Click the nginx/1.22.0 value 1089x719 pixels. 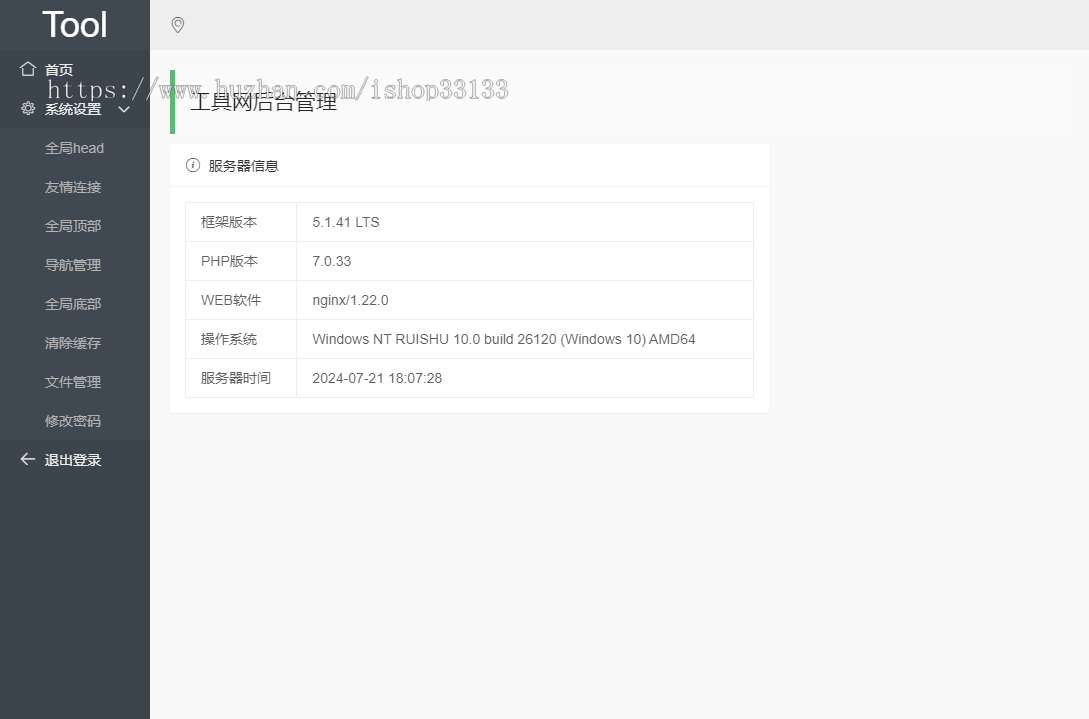coord(350,300)
